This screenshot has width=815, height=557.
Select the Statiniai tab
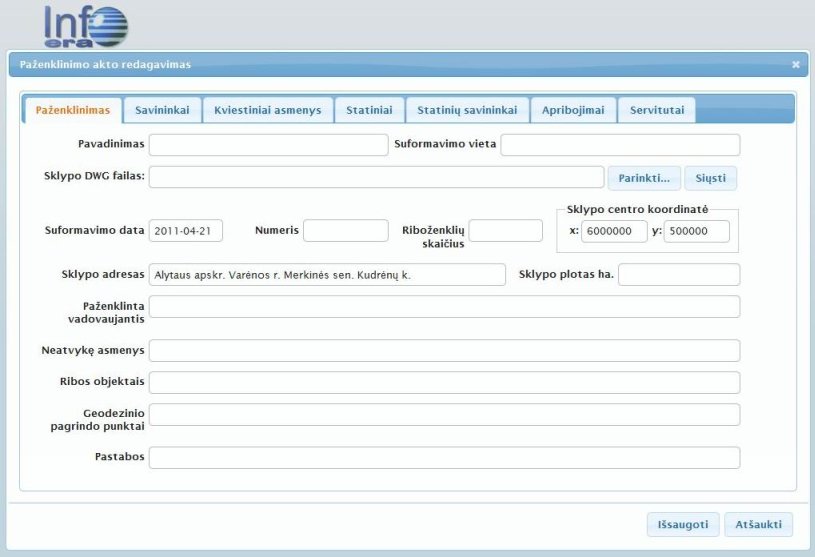369,110
